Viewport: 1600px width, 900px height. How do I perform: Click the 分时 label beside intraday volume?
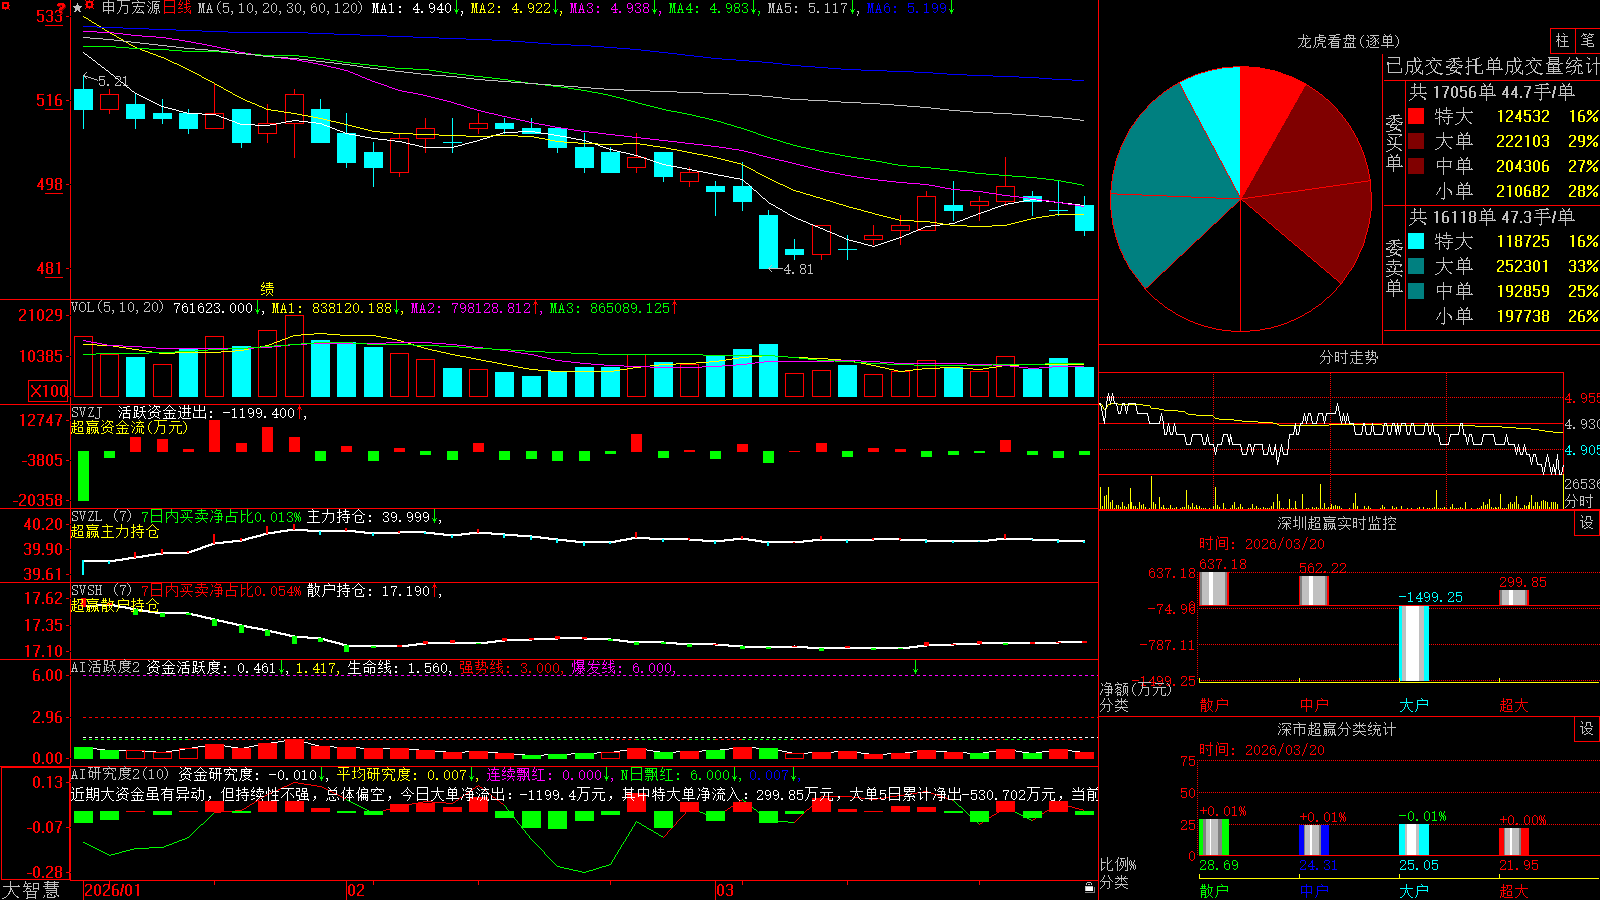(1579, 501)
